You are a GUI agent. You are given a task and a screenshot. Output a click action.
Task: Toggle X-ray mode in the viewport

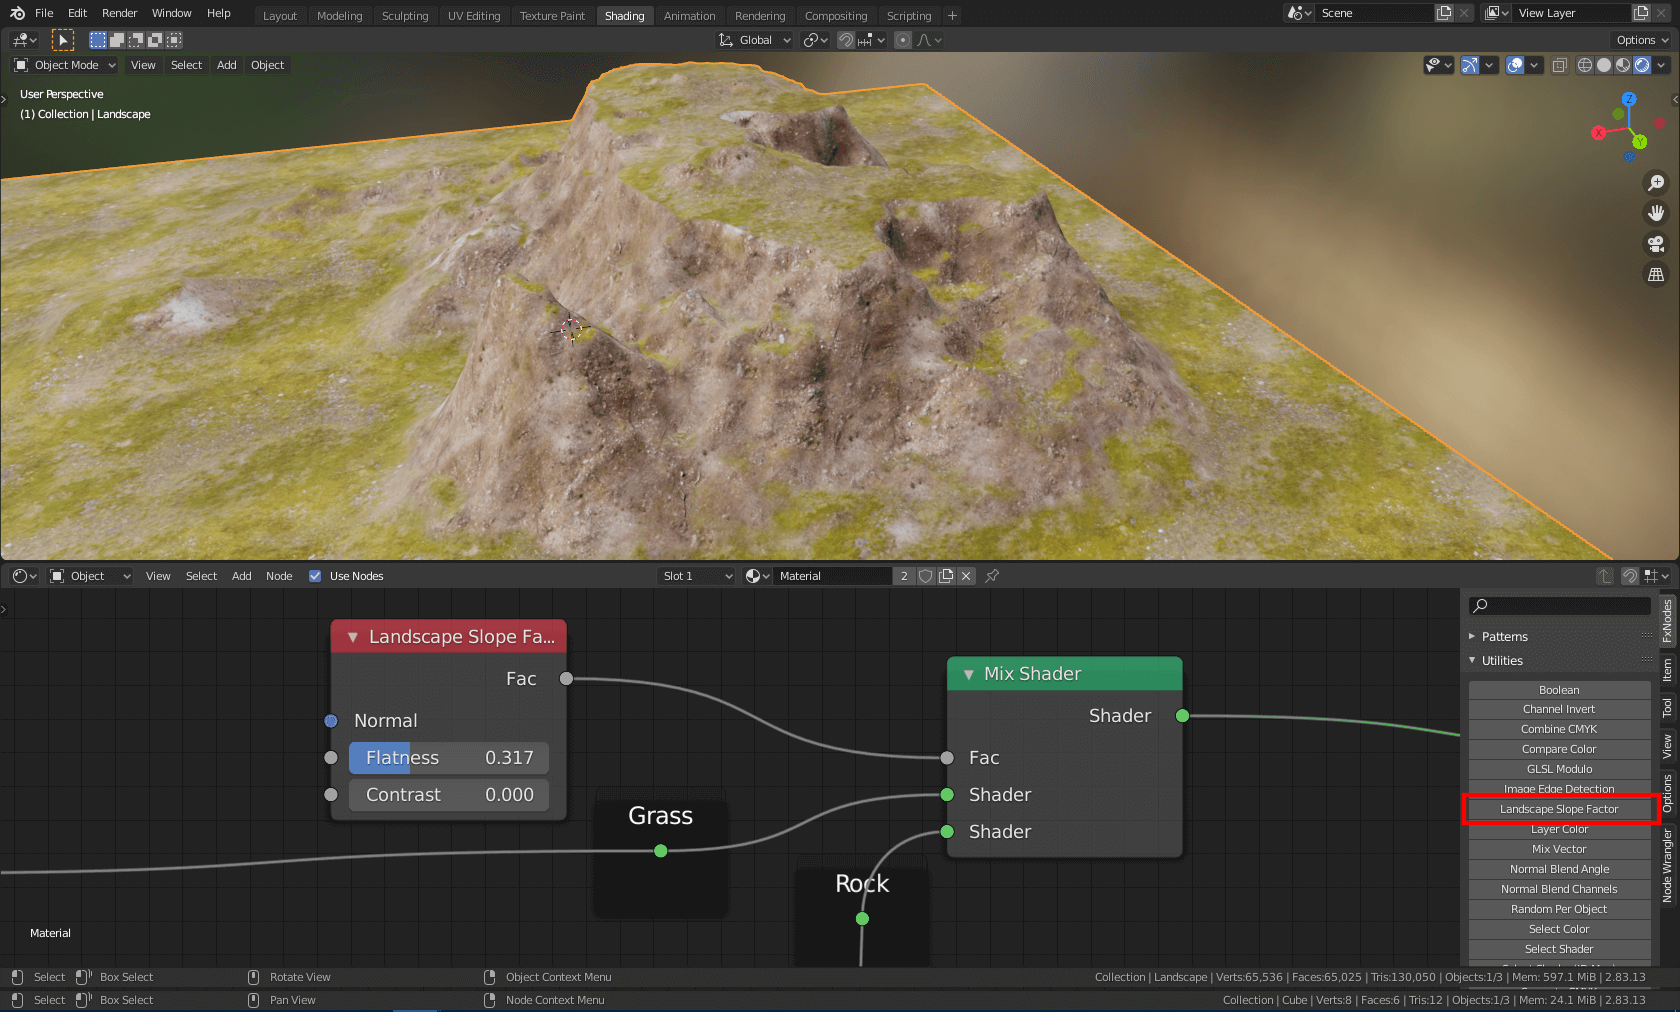[x=1559, y=65]
